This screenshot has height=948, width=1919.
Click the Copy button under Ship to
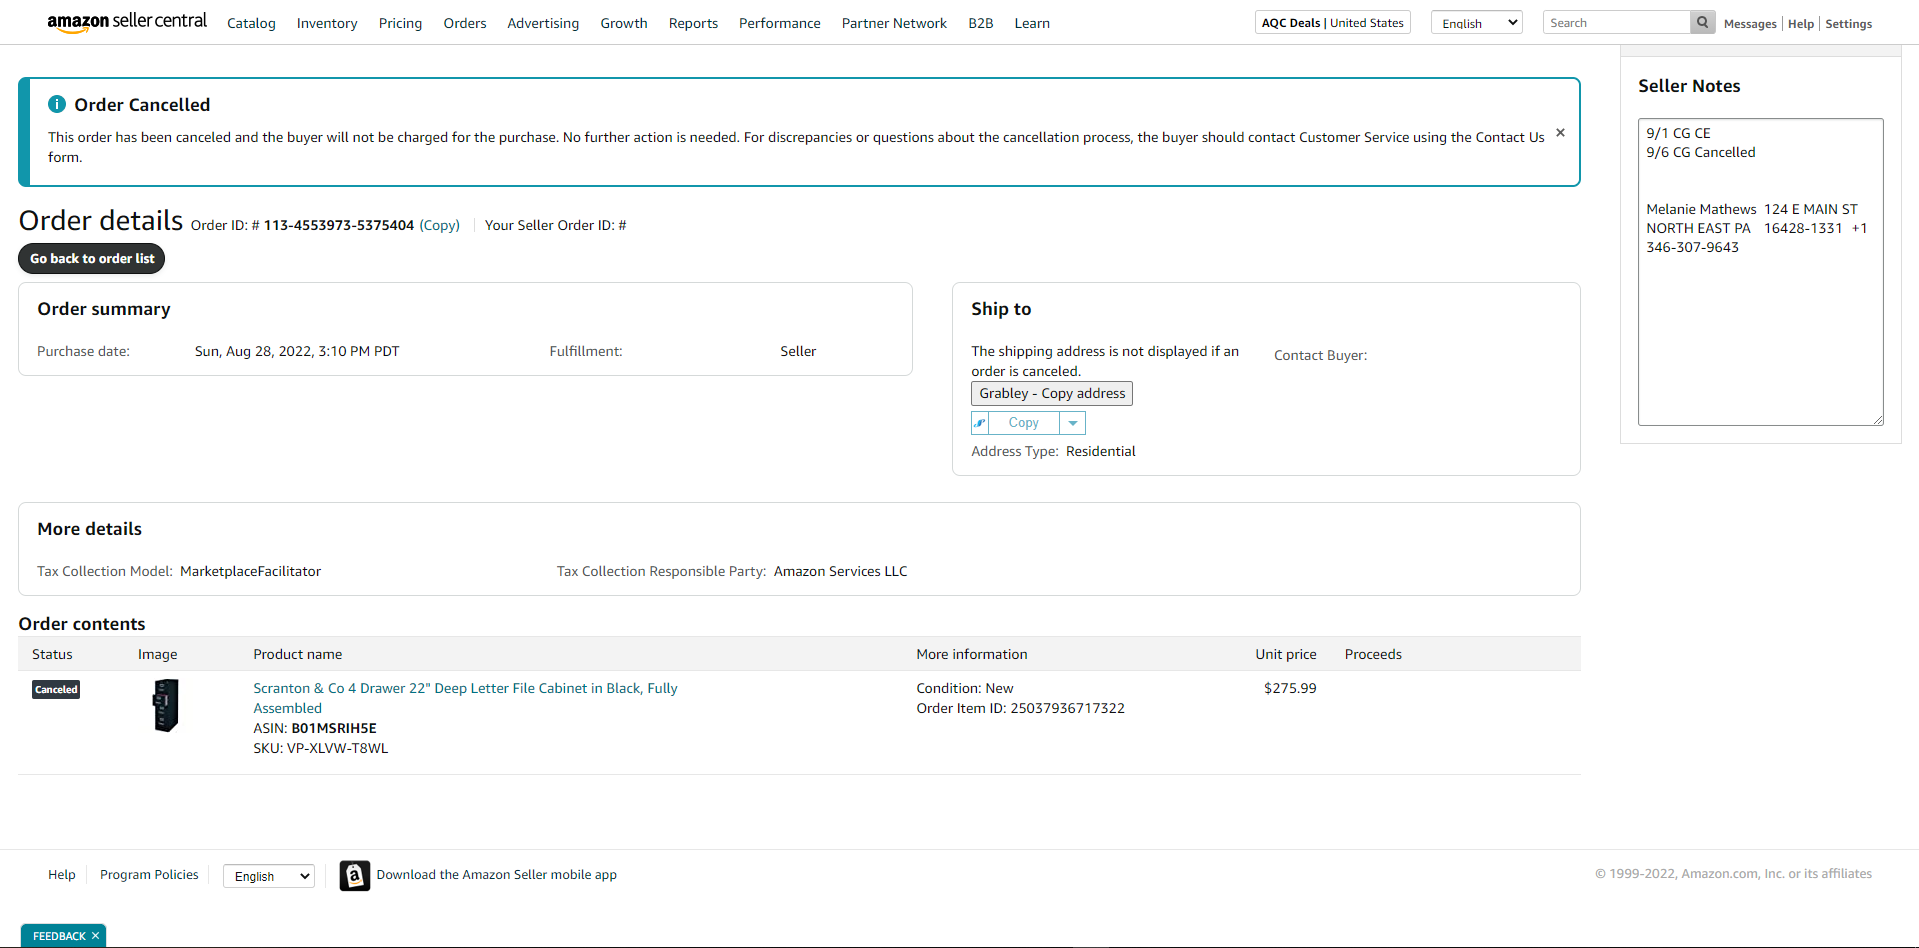1023,423
